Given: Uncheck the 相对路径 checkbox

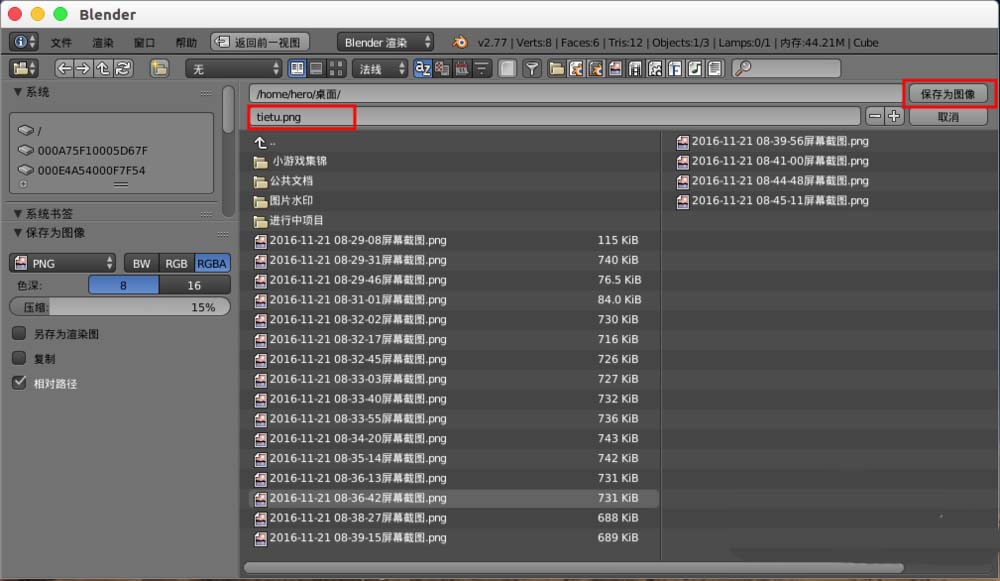Looking at the screenshot, I should click(x=18, y=382).
